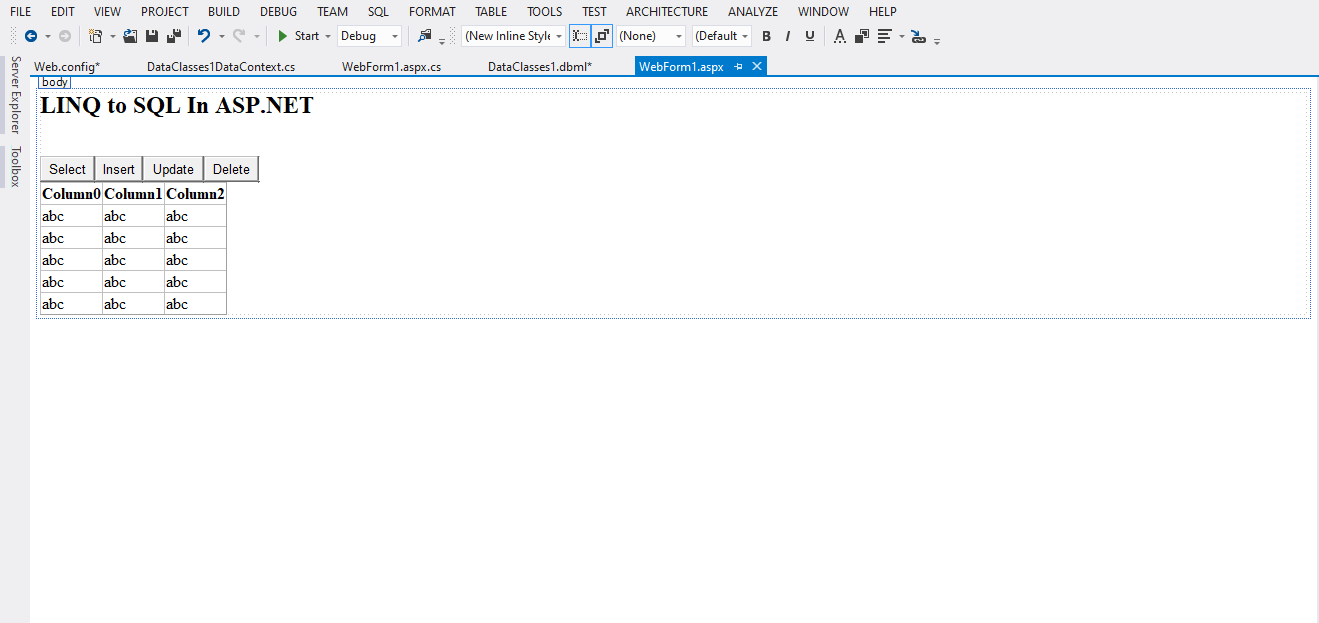1319x623 pixels.
Task: Open the Debug configuration dropdown
Action: click(369, 36)
